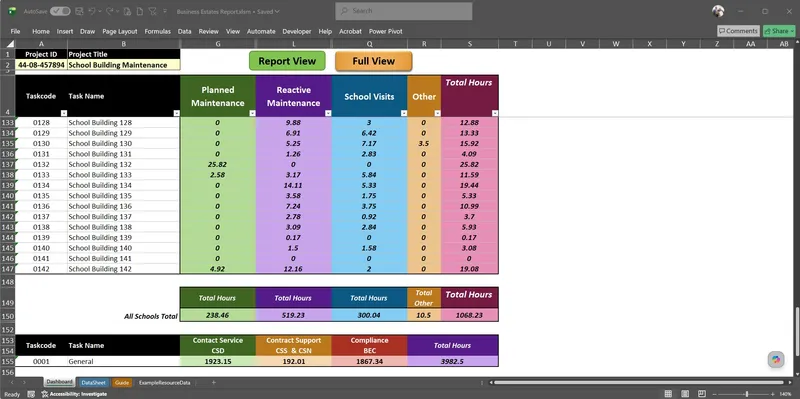
Task: Open the File menu
Action: [x=15, y=31]
